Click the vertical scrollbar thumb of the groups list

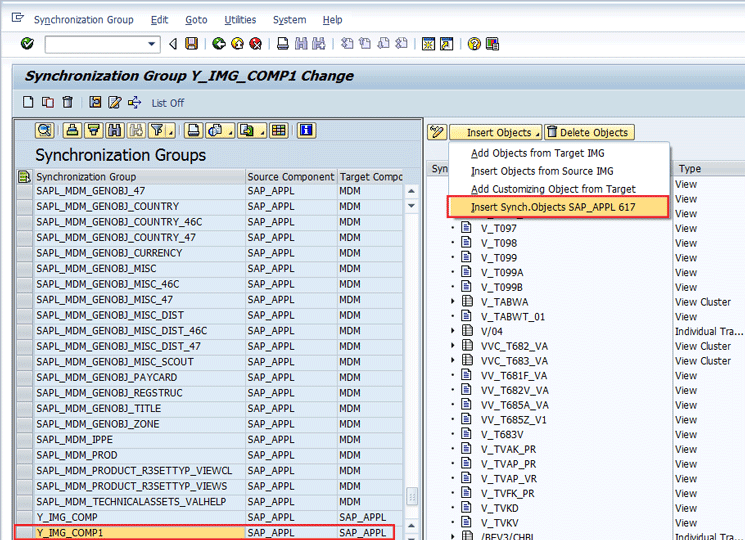[411, 497]
